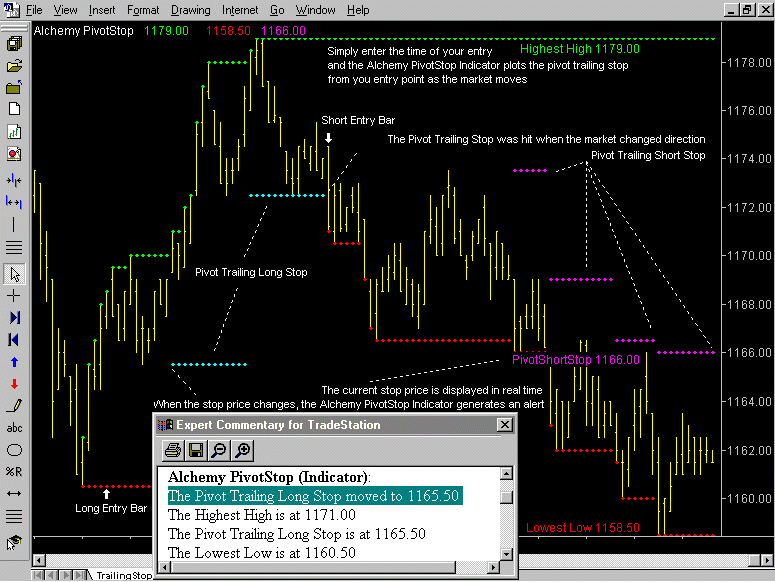This screenshot has width=775, height=582.
Task: Select the arrow pointer tool
Action: 14,274
